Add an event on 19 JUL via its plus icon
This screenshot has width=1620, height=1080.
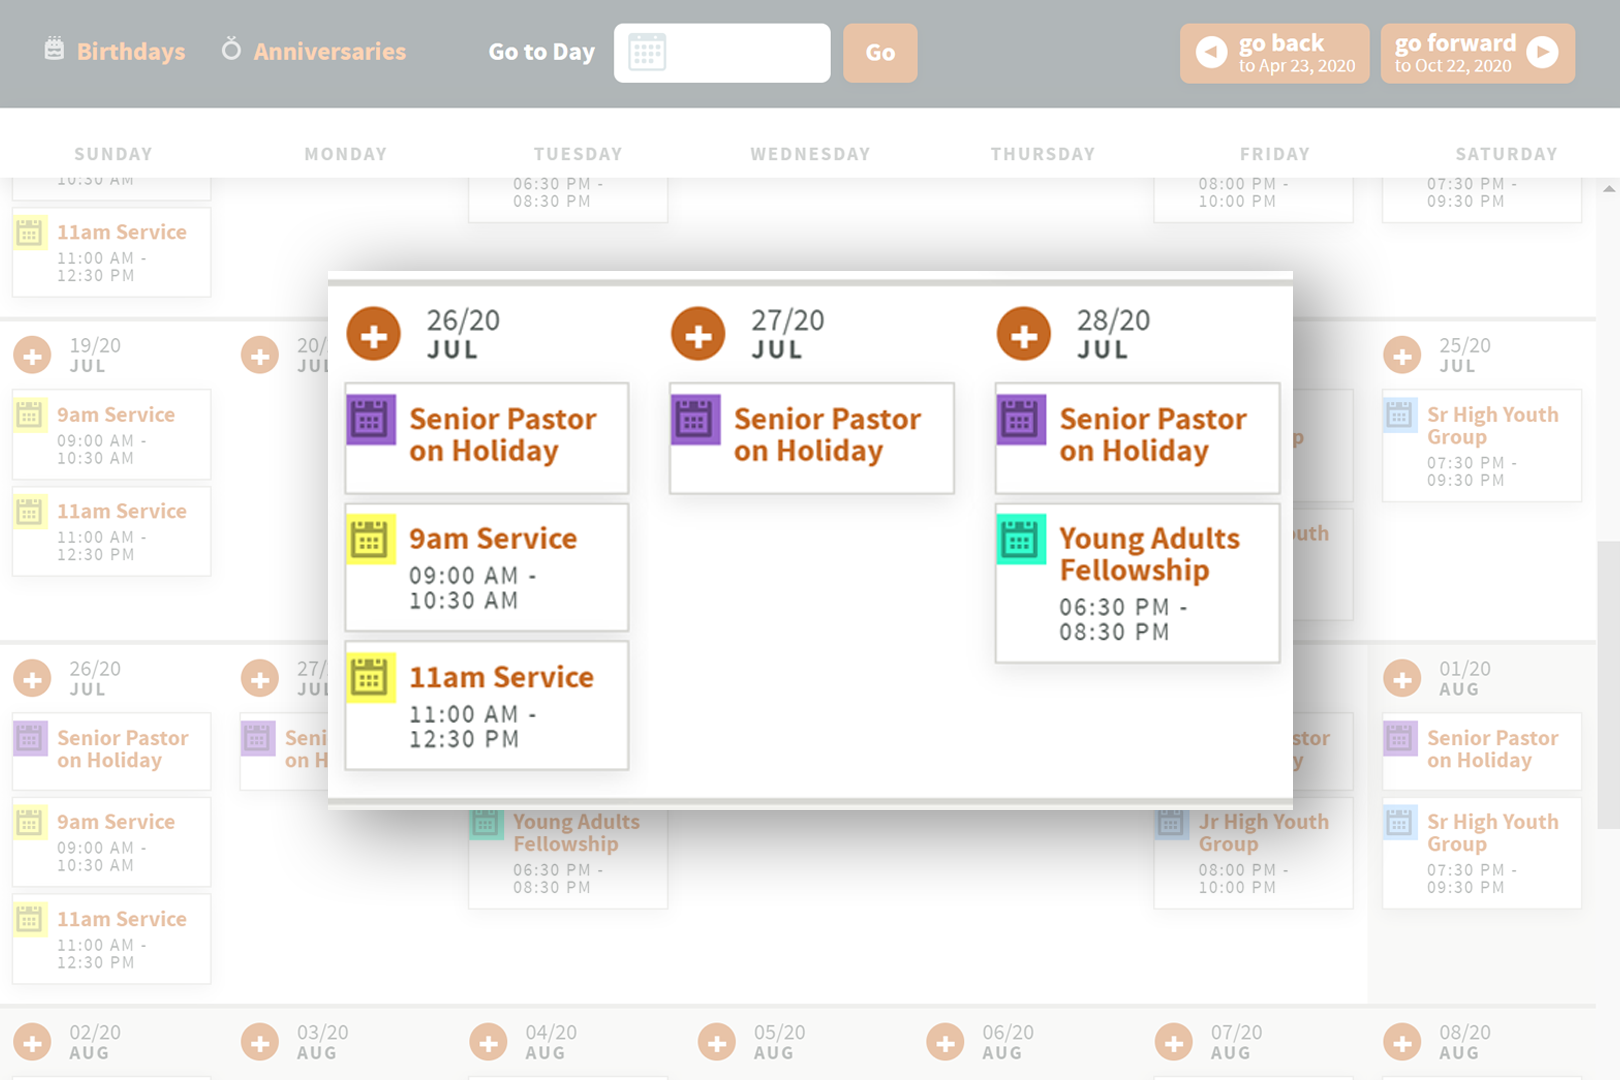tap(32, 355)
